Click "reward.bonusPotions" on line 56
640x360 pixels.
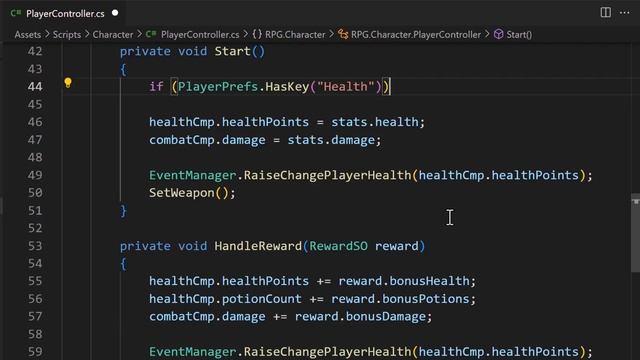pos(400,299)
